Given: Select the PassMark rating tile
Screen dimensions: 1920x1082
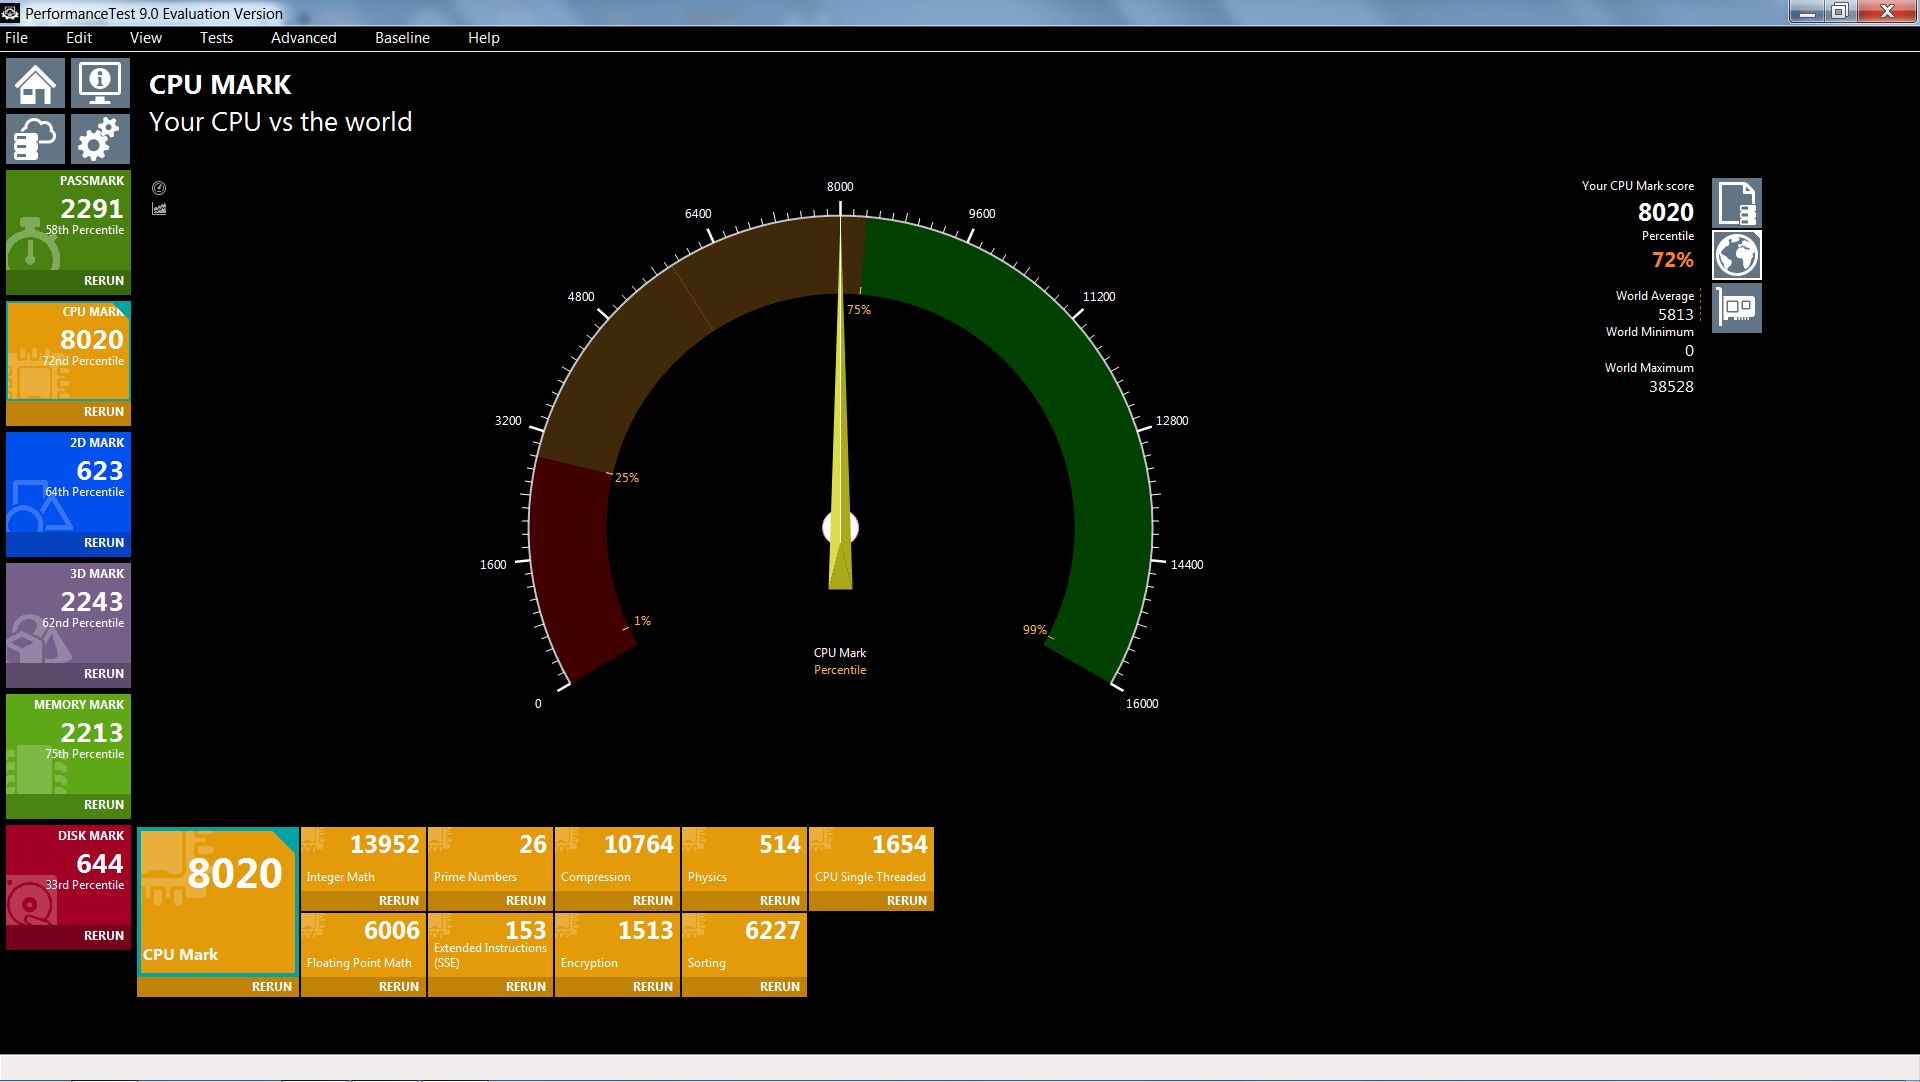Looking at the screenshot, I should click(68, 220).
